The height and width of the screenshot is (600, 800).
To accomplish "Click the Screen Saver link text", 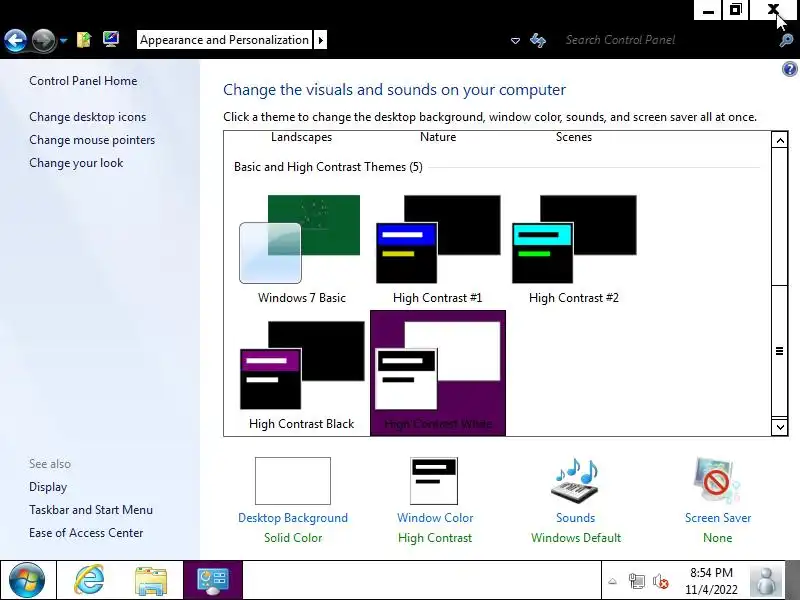I will (718, 518).
